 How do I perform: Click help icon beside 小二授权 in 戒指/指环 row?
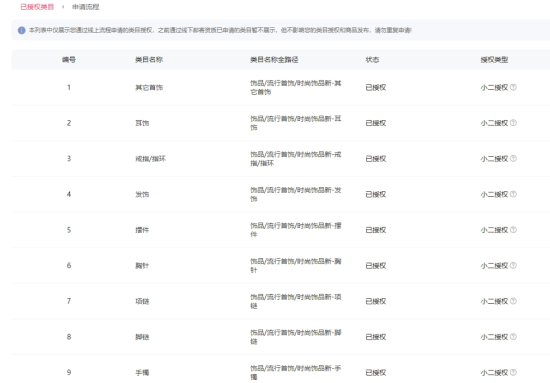[513, 159]
